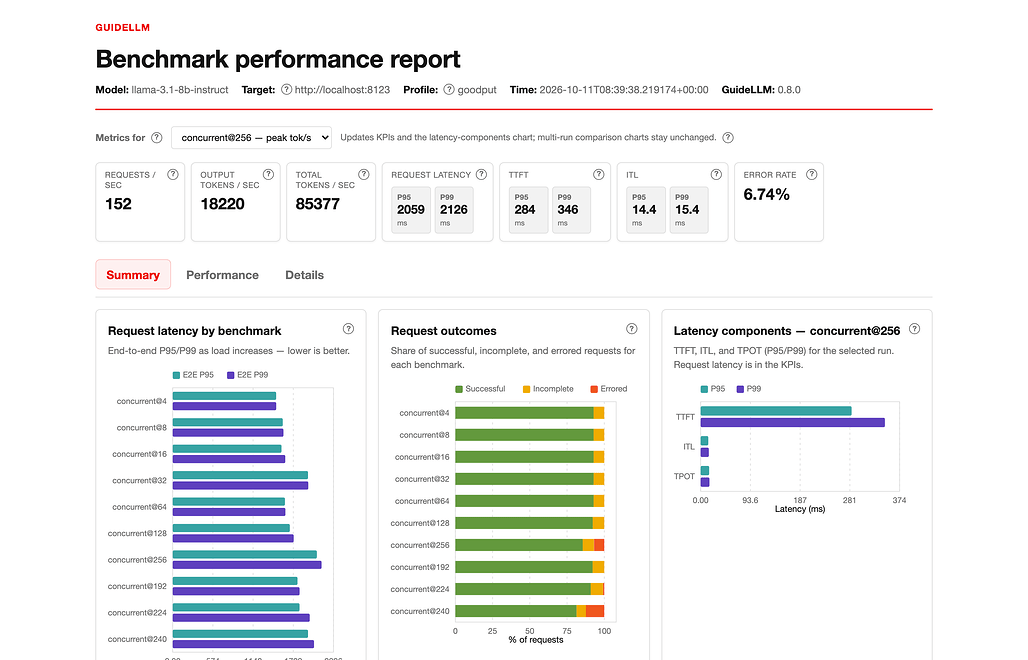
Task: Click the 18220 output tokens value
Action: coord(222,204)
